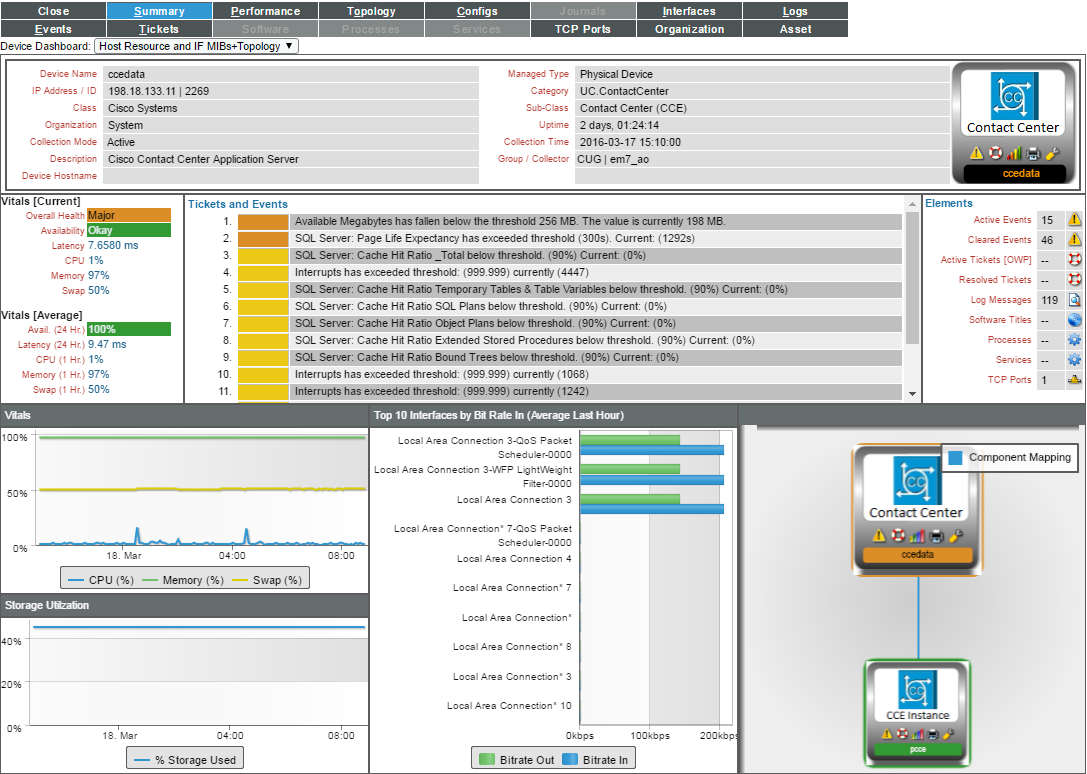Click the yellow severity swatch for event 3
Image resolution: width=1087 pixels, height=774 pixels.
pos(263,255)
